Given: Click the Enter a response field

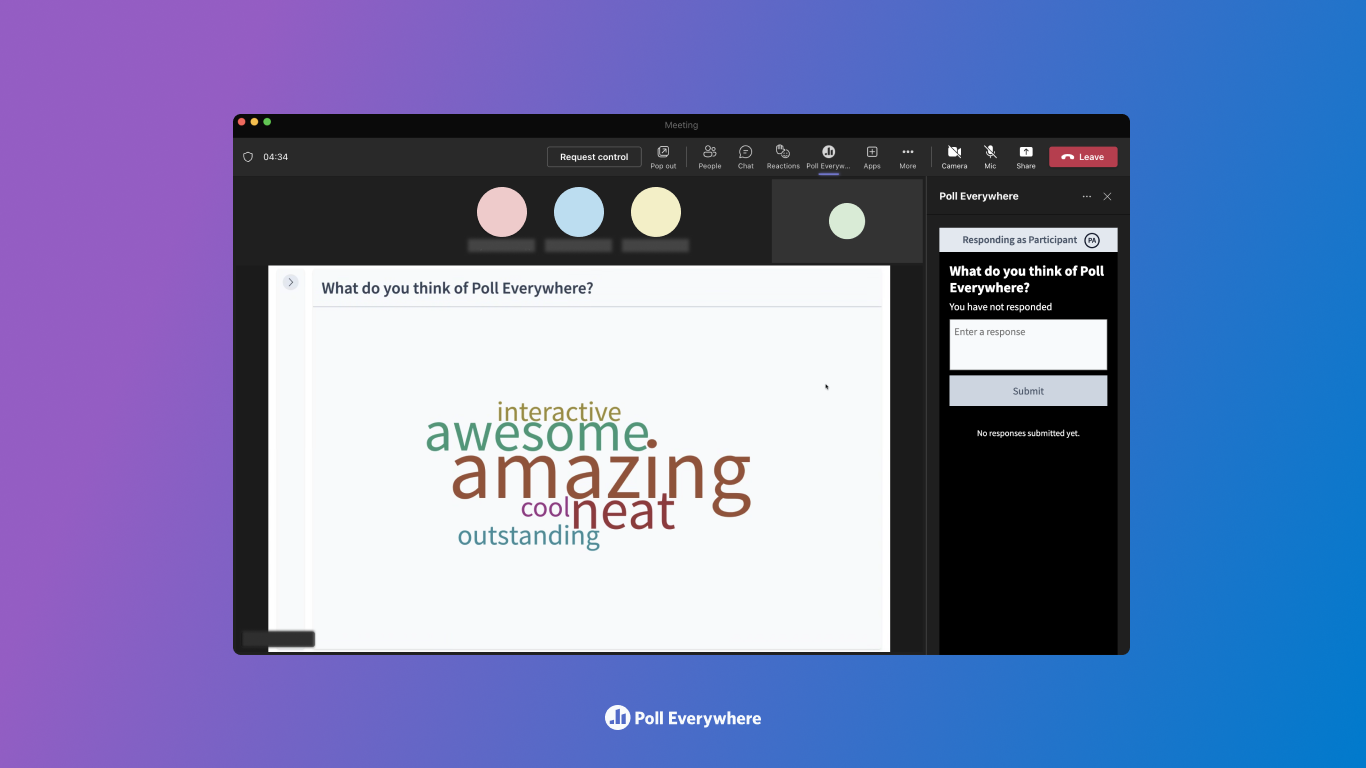Looking at the screenshot, I should pyautogui.click(x=1028, y=344).
